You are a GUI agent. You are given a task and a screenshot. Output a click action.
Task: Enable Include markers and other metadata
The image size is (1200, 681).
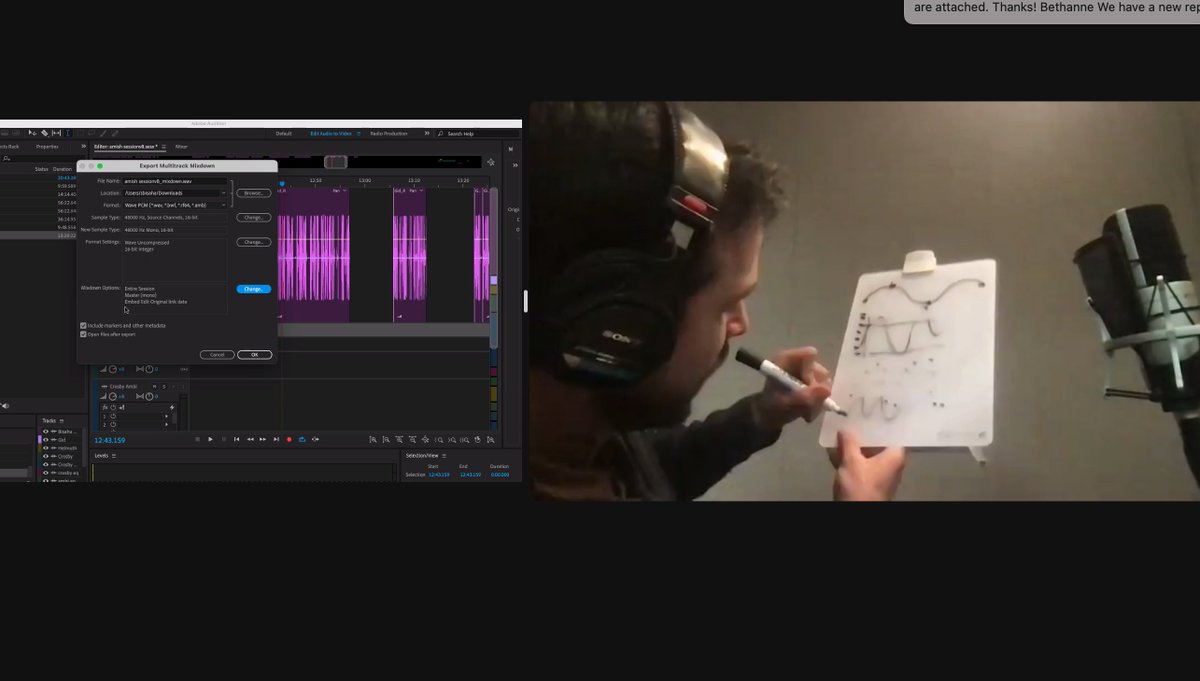point(83,325)
